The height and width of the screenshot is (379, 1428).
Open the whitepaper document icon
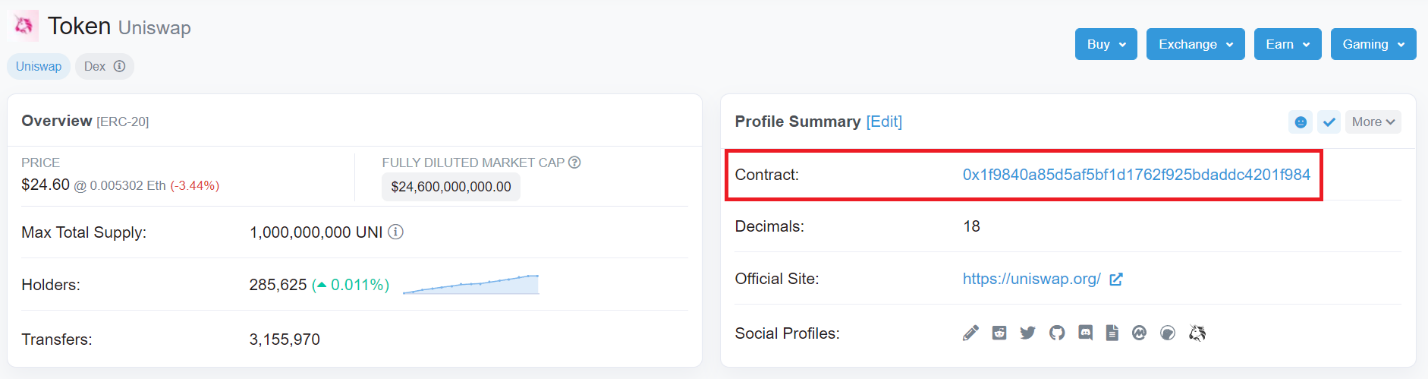tap(1111, 333)
